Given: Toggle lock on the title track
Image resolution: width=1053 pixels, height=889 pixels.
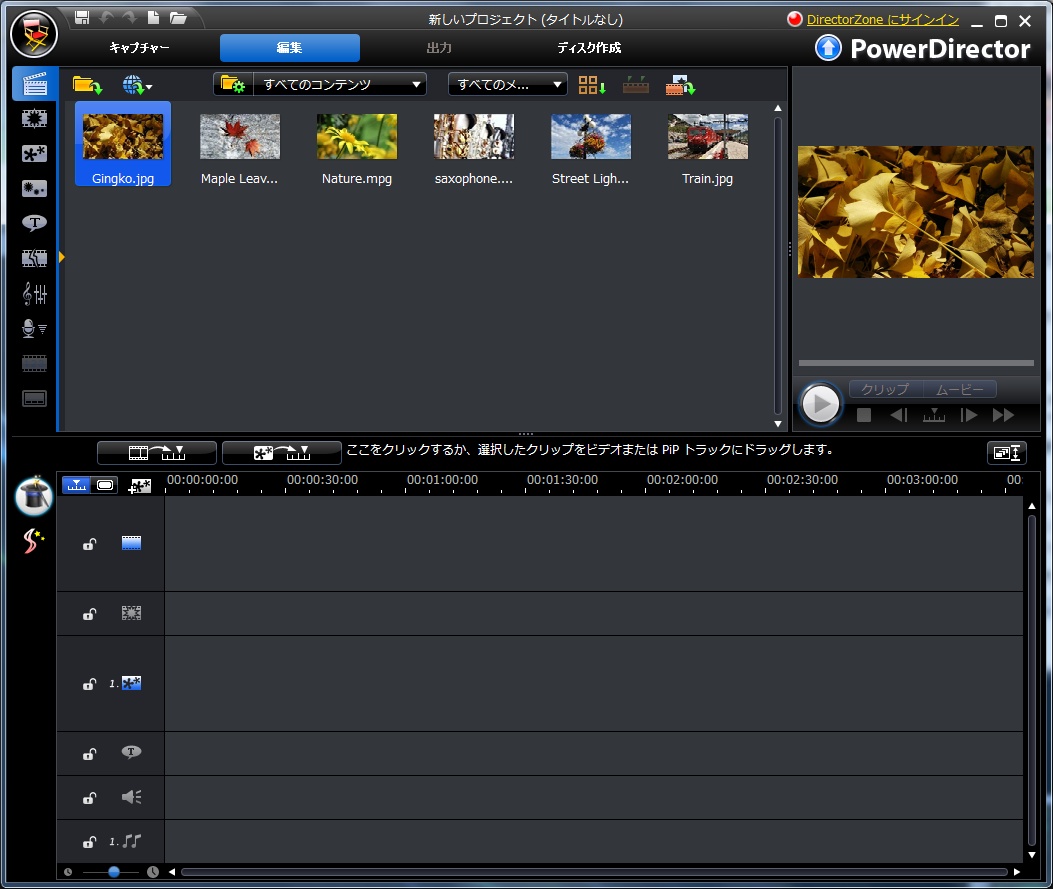Looking at the screenshot, I should click(x=89, y=754).
